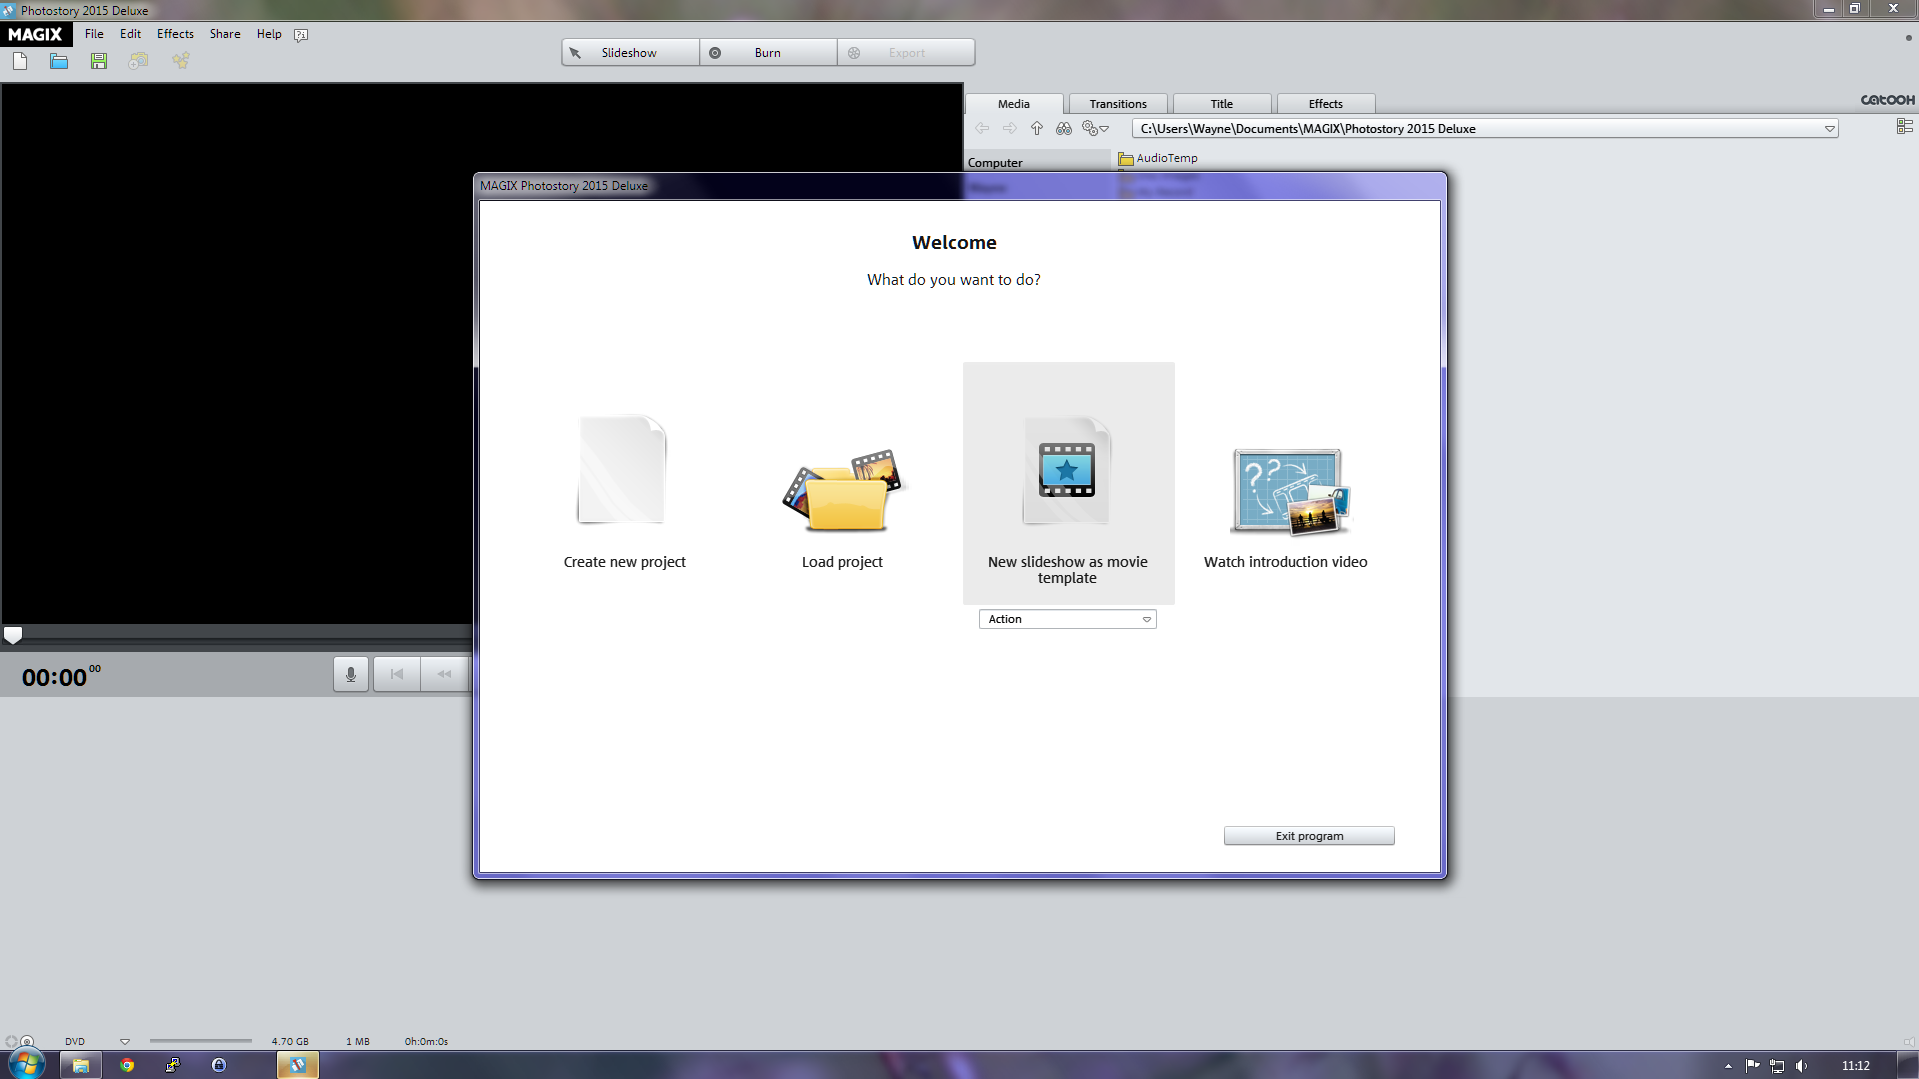Click the context help speech-bubble icon

(301, 34)
